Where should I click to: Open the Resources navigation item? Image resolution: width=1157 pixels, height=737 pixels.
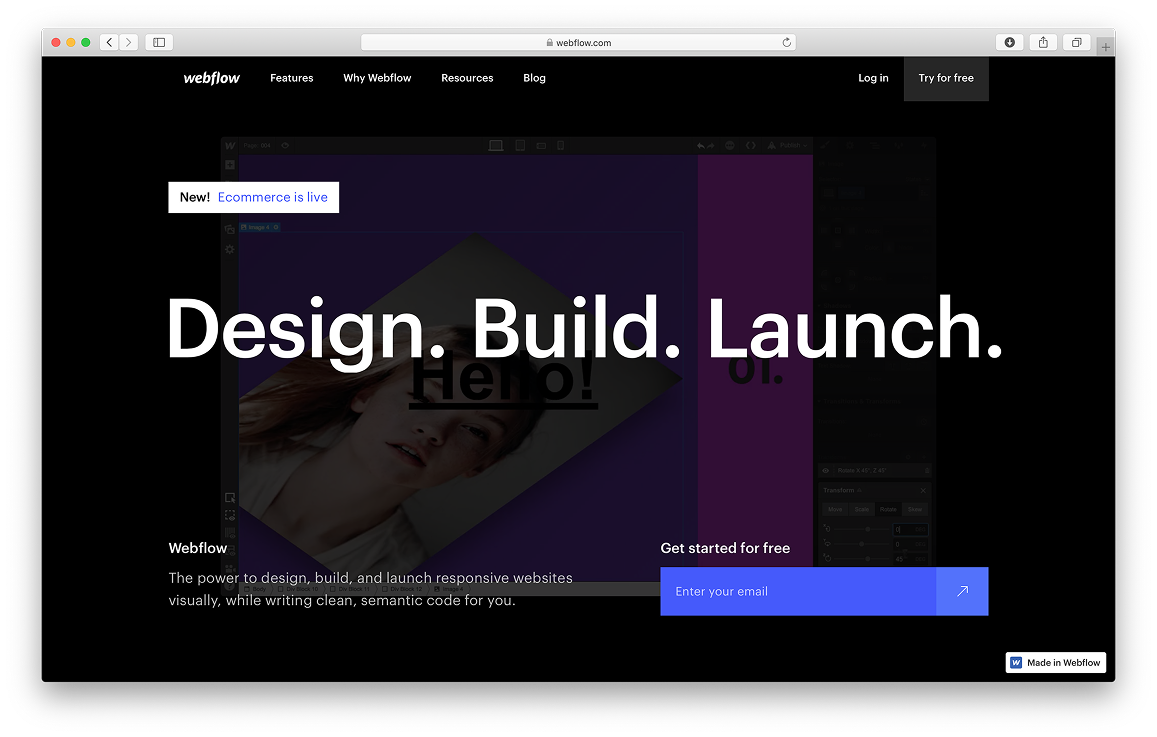467,77
